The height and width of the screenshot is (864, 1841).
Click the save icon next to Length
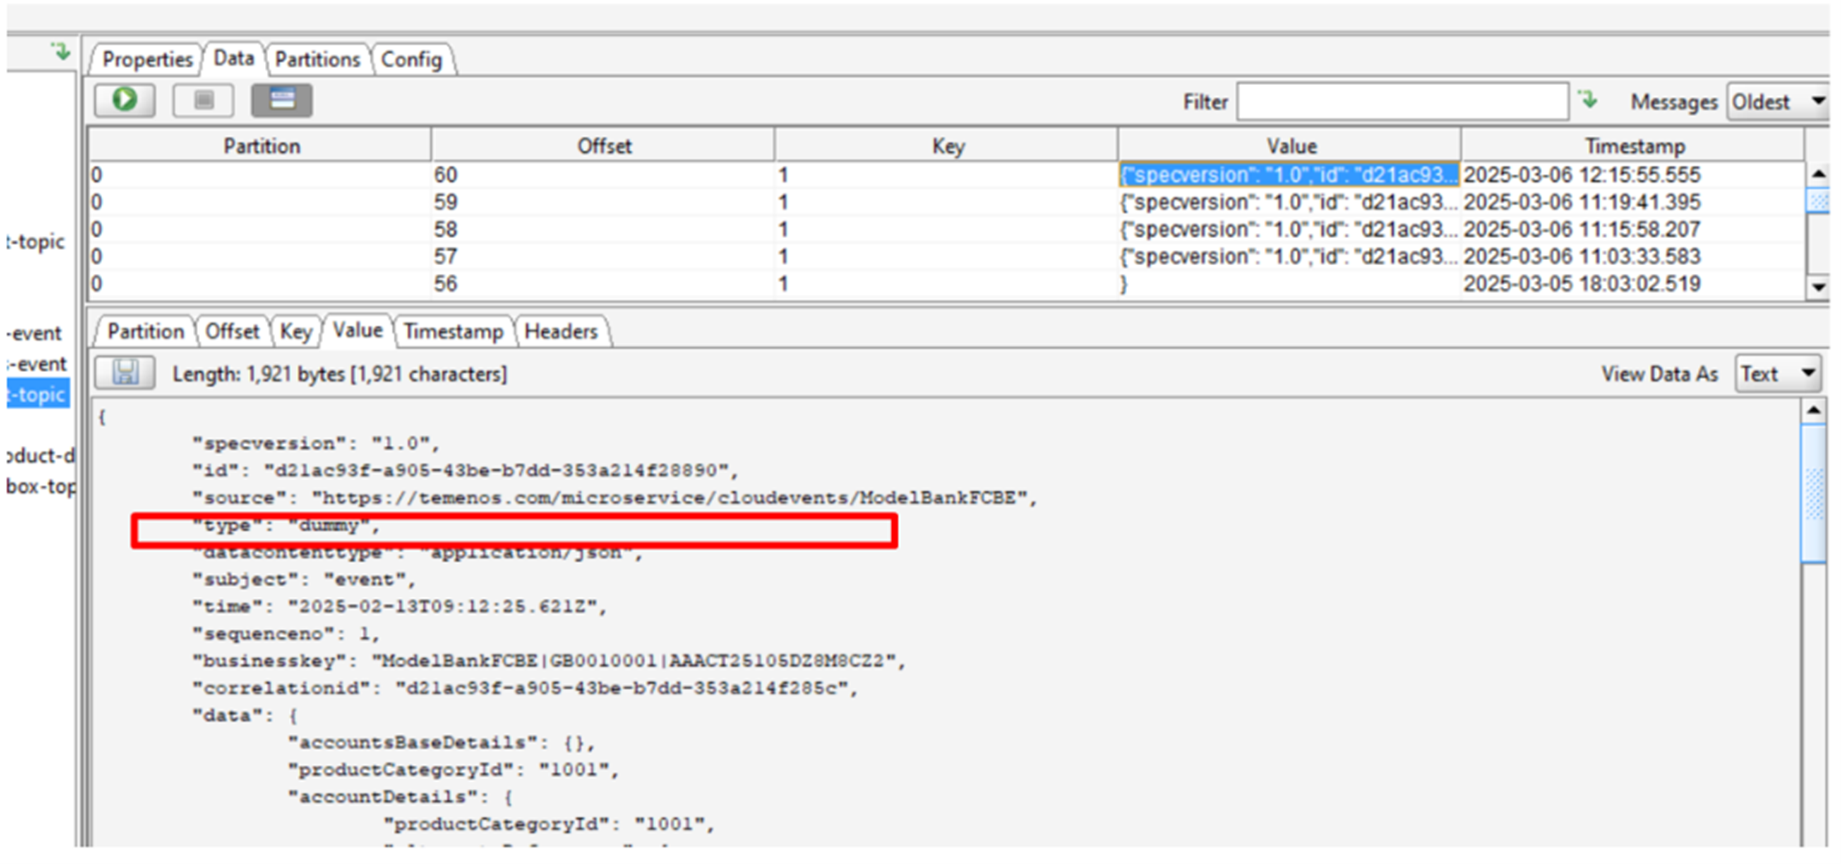(x=125, y=373)
